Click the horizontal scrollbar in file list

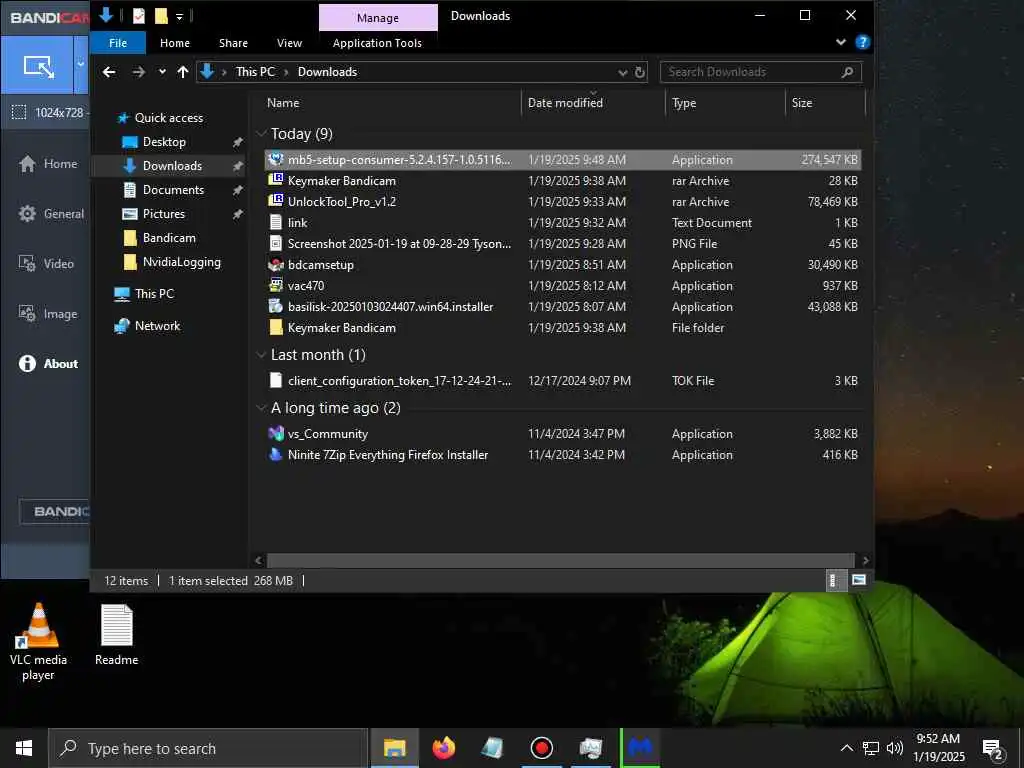coord(560,560)
